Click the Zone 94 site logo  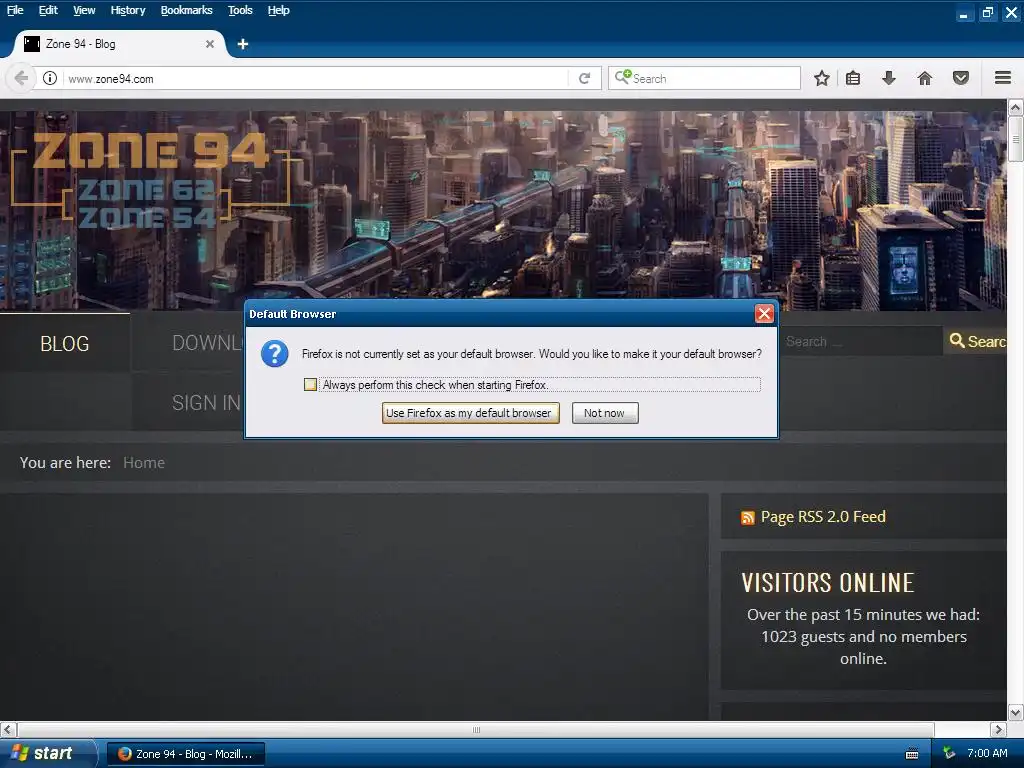[x=150, y=180]
